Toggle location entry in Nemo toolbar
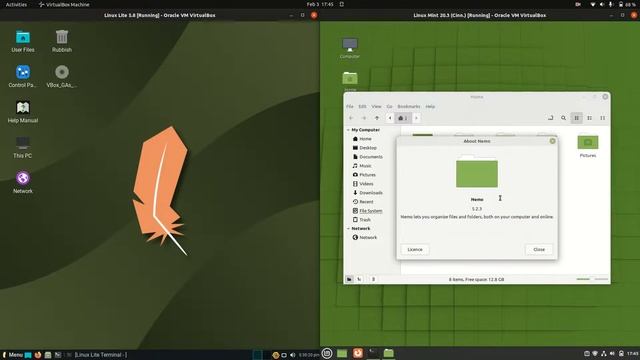Viewport: 640px width, 360px height. coord(550,118)
